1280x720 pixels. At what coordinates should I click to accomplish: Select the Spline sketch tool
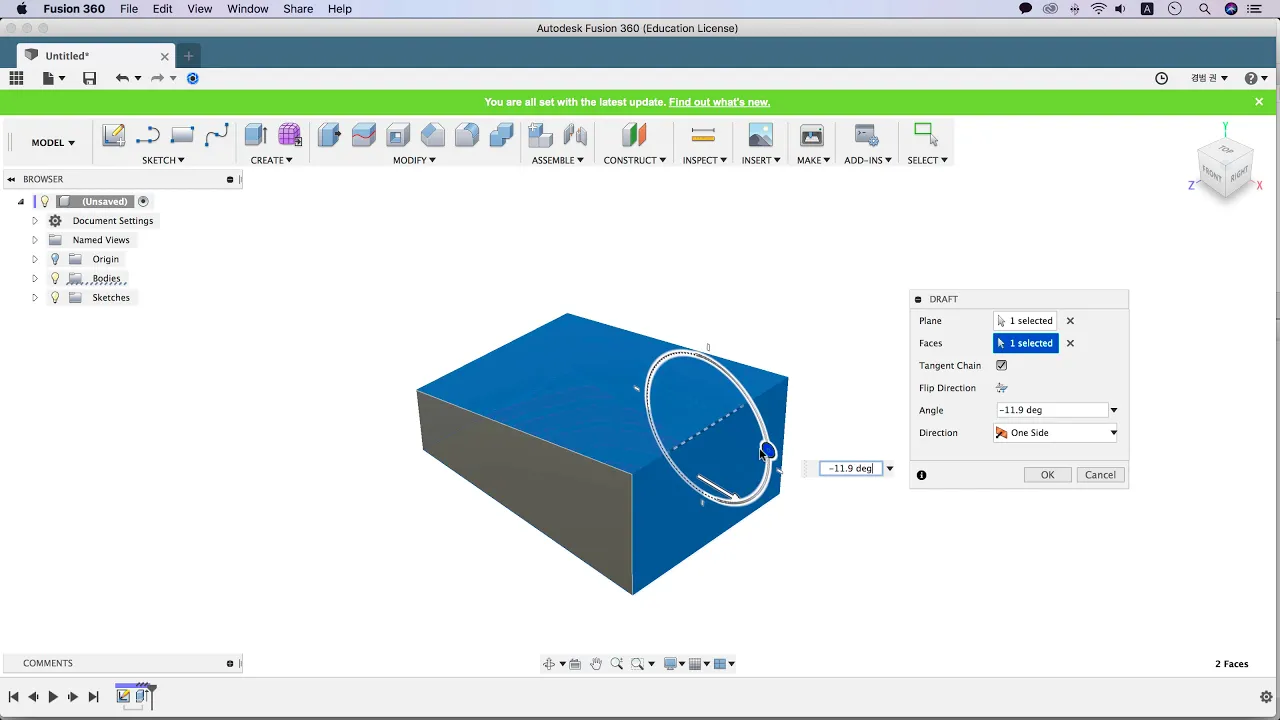216,135
